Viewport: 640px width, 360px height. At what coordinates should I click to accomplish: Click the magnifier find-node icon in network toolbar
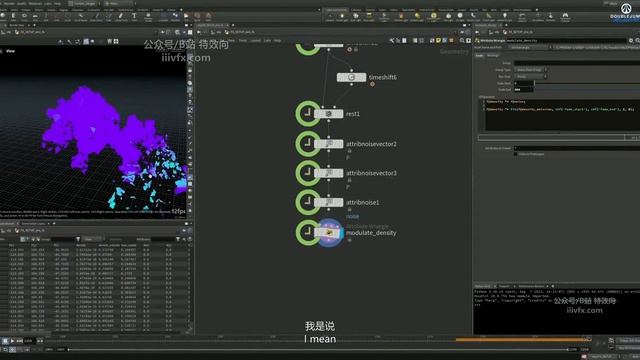click(462, 40)
